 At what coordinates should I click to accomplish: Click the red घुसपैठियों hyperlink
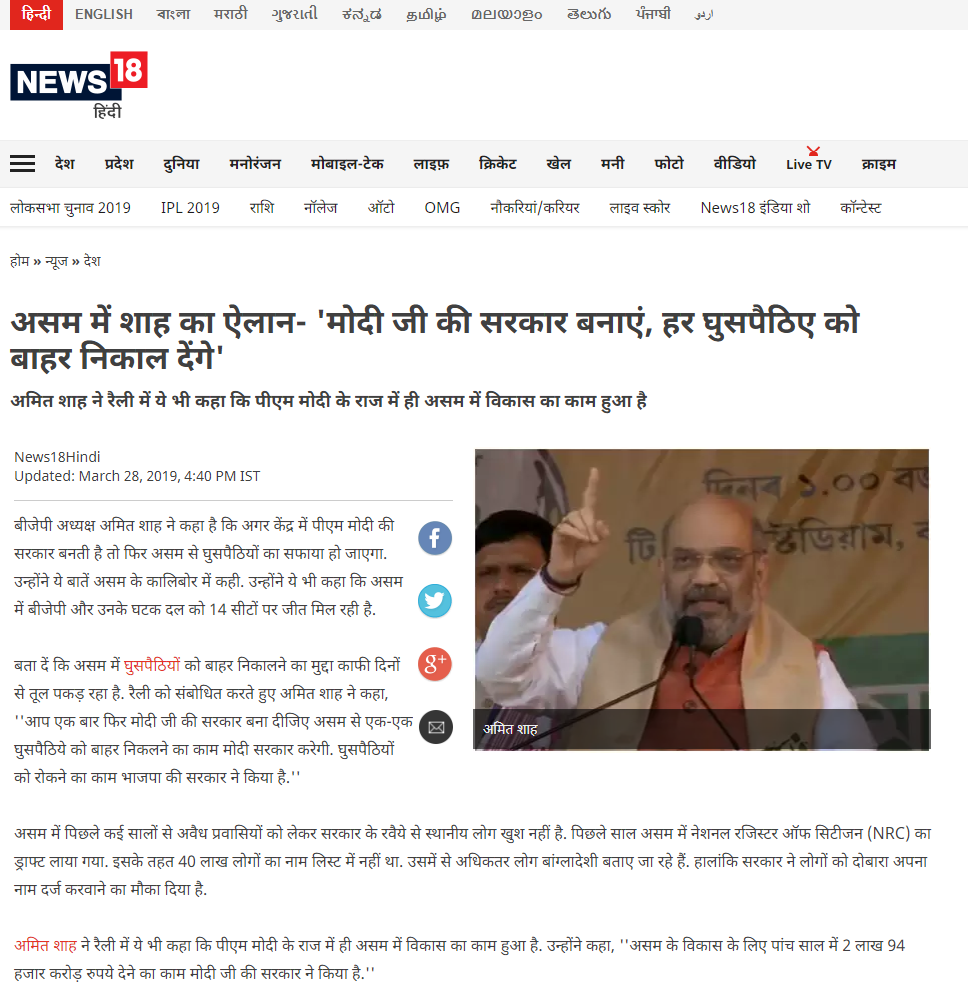click(x=152, y=665)
